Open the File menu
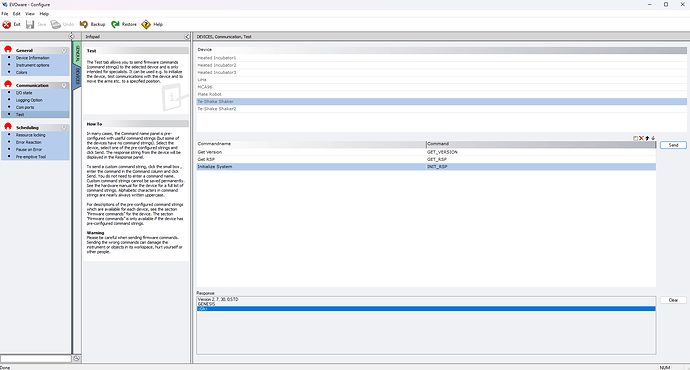The height and width of the screenshot is (370, 690). point(5,14)
